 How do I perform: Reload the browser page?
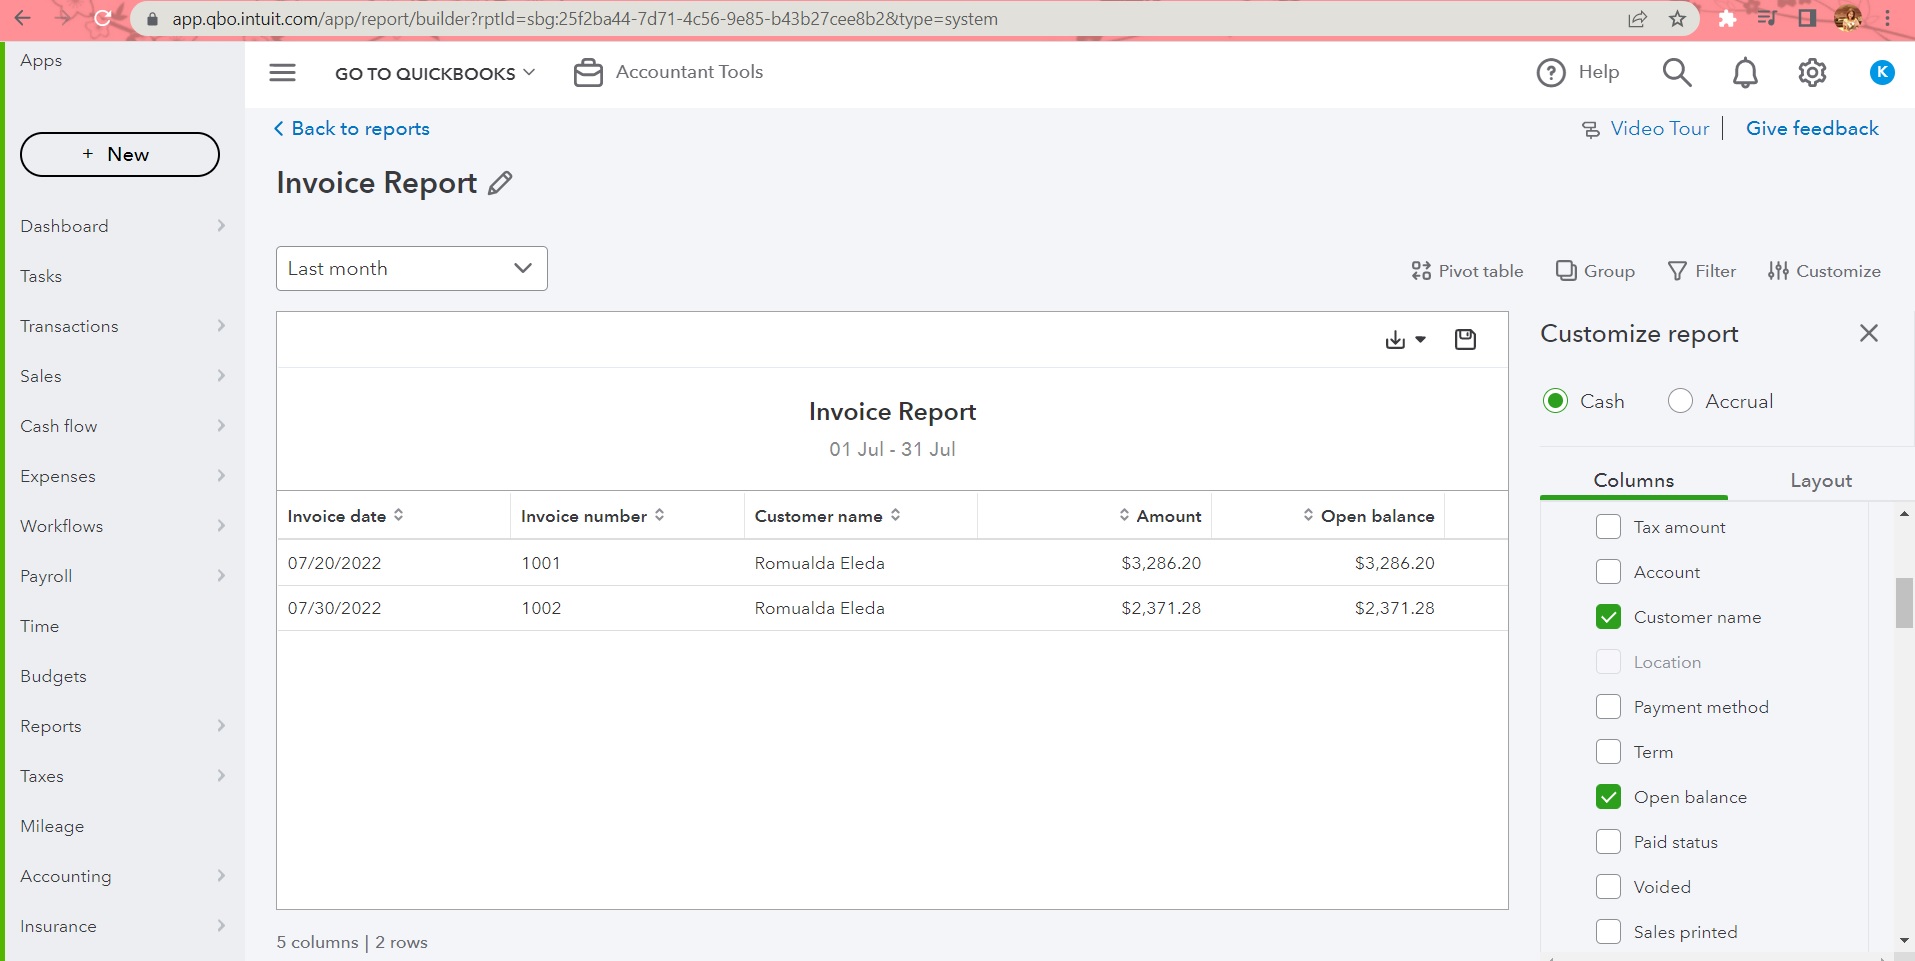pyautogui.click(x=101, y=18)
